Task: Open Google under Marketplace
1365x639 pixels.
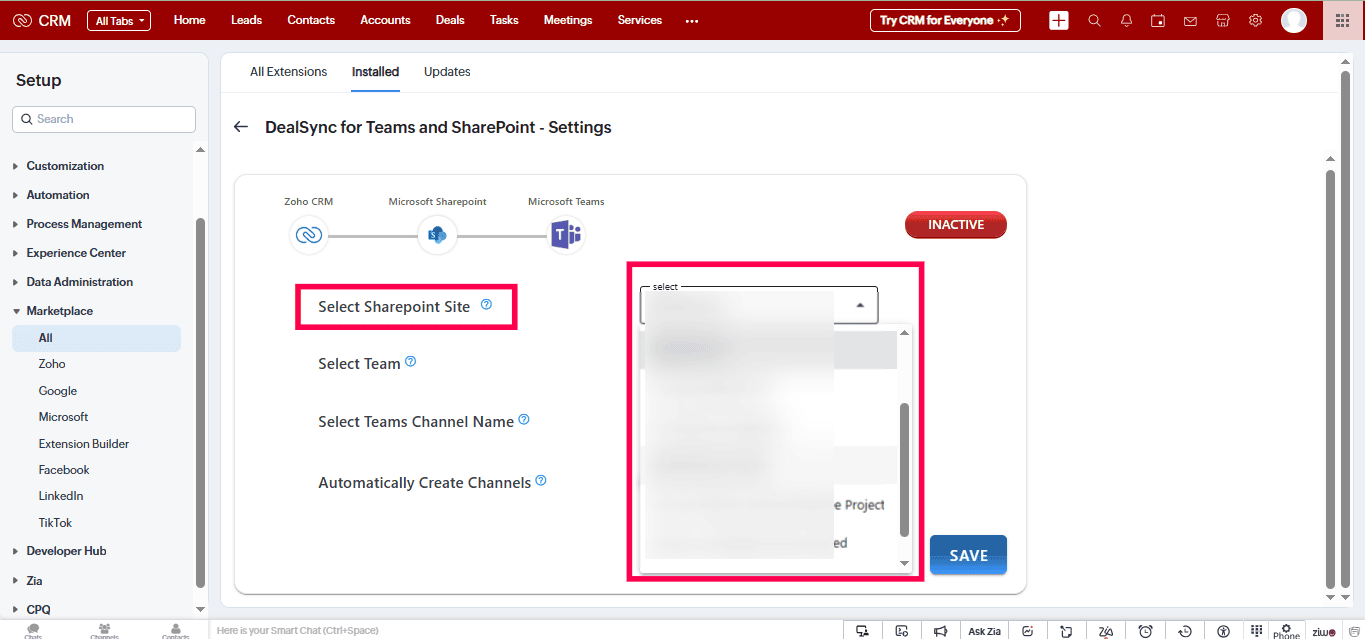Action: [58, 391]
